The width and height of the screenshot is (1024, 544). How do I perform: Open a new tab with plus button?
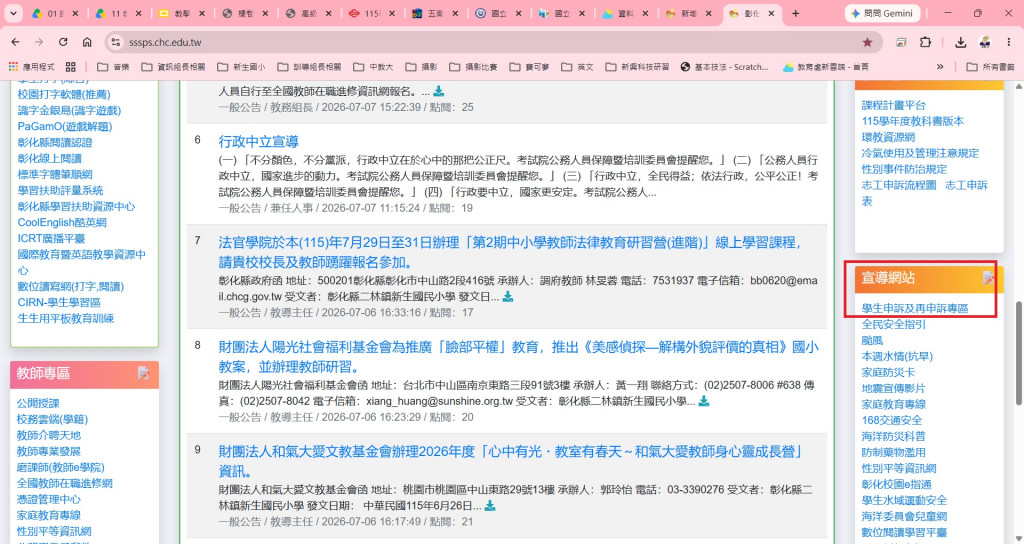pyautogui.click(x=795, y=13)
